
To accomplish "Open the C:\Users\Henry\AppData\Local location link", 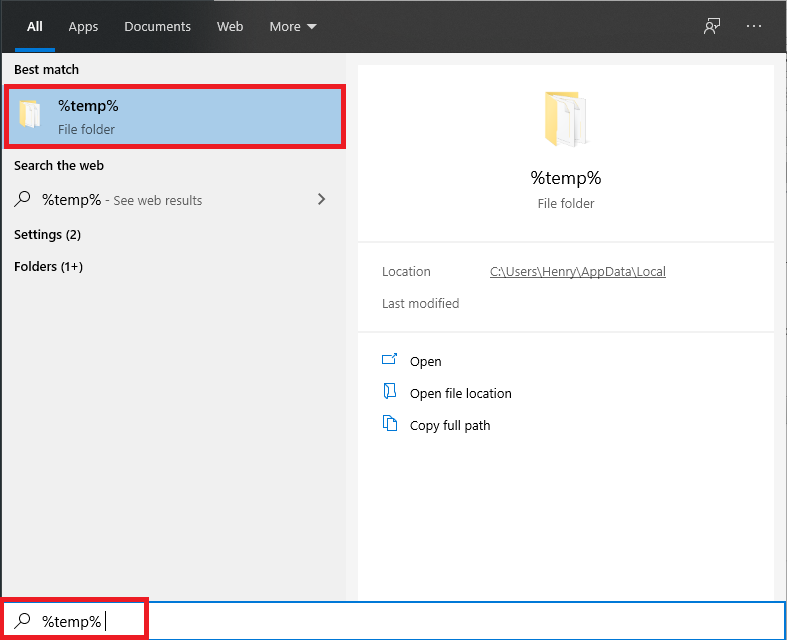I will pyautogui.click(x=578, y=272).
